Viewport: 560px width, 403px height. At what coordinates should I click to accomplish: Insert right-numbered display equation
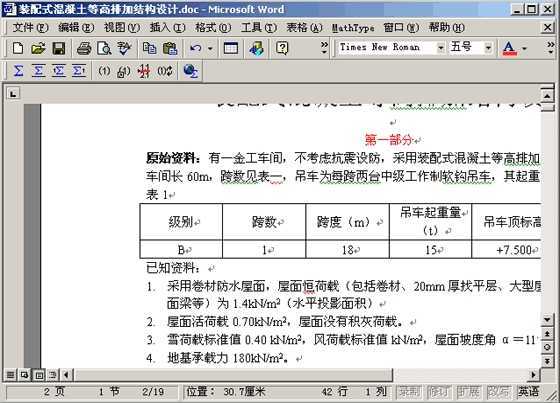tap(79, 71)
